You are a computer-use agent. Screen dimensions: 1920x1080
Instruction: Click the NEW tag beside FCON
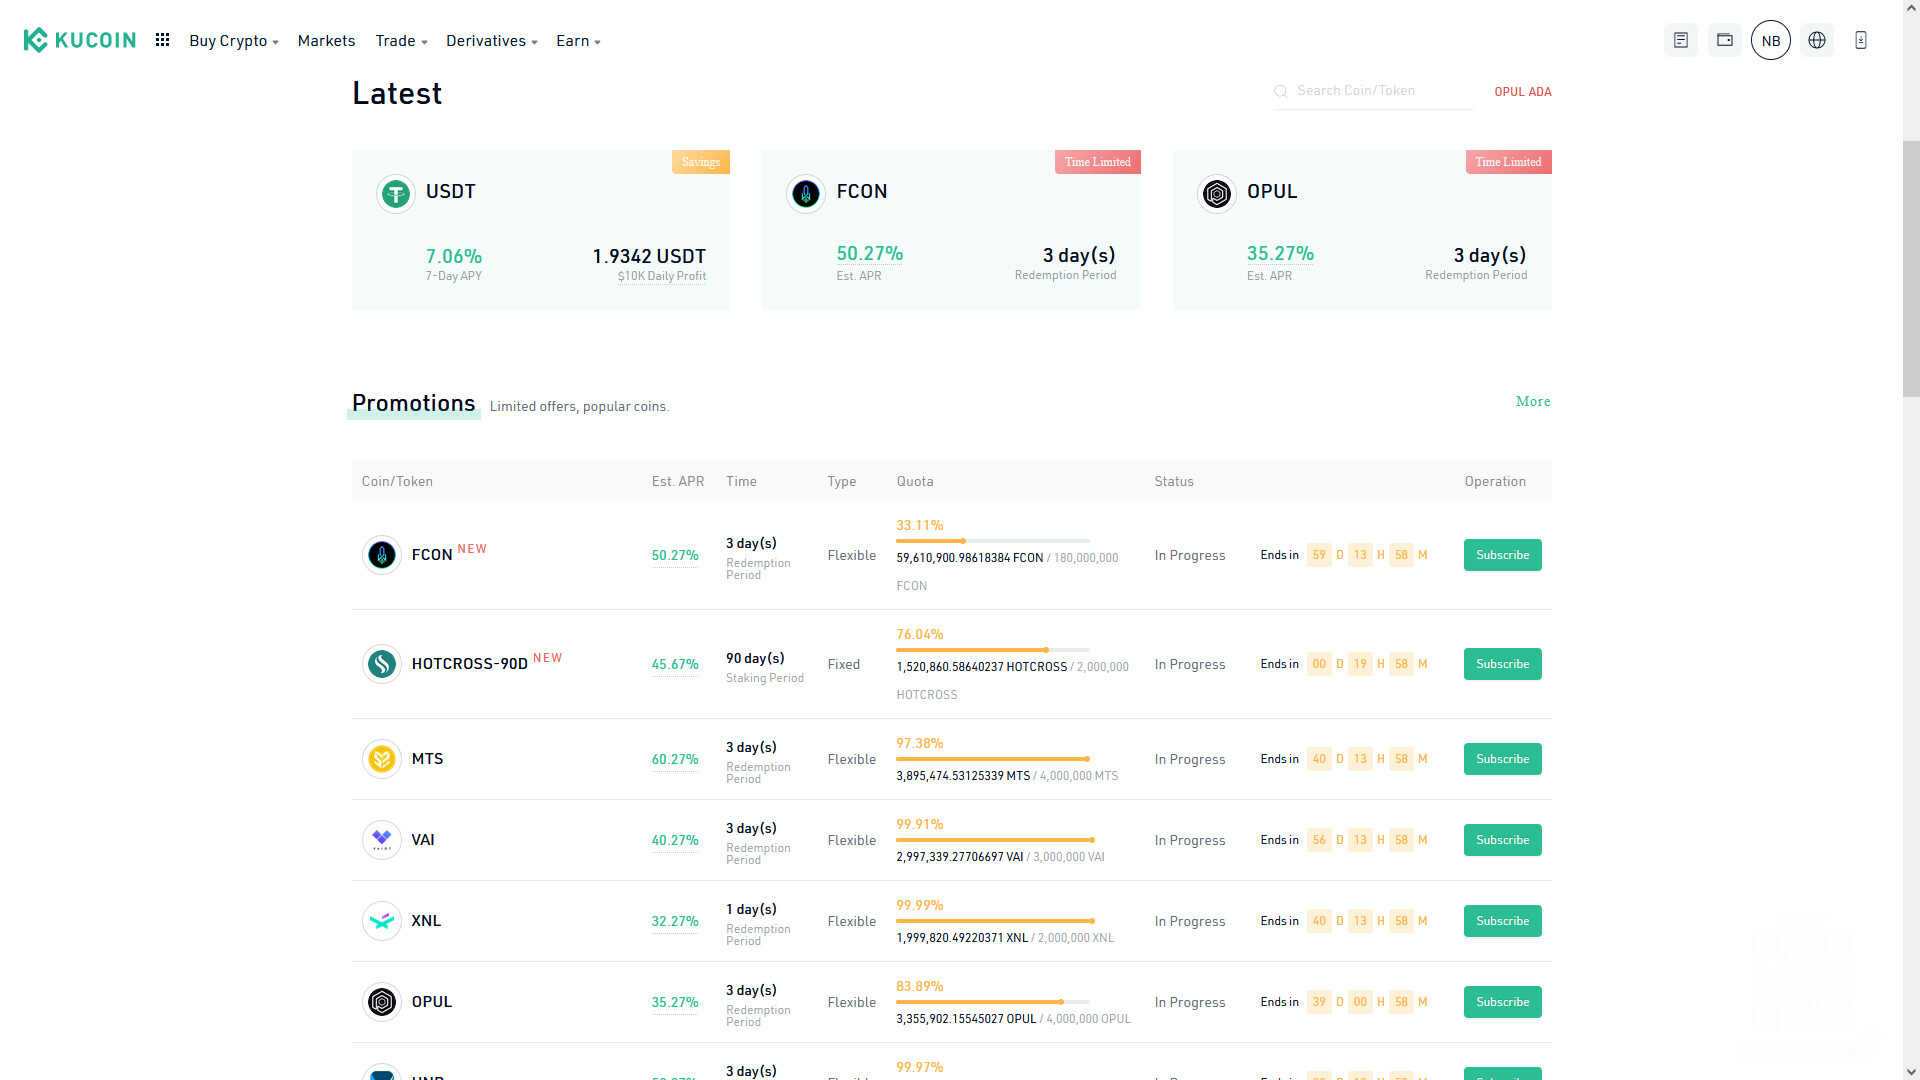(x=472, y=549)
